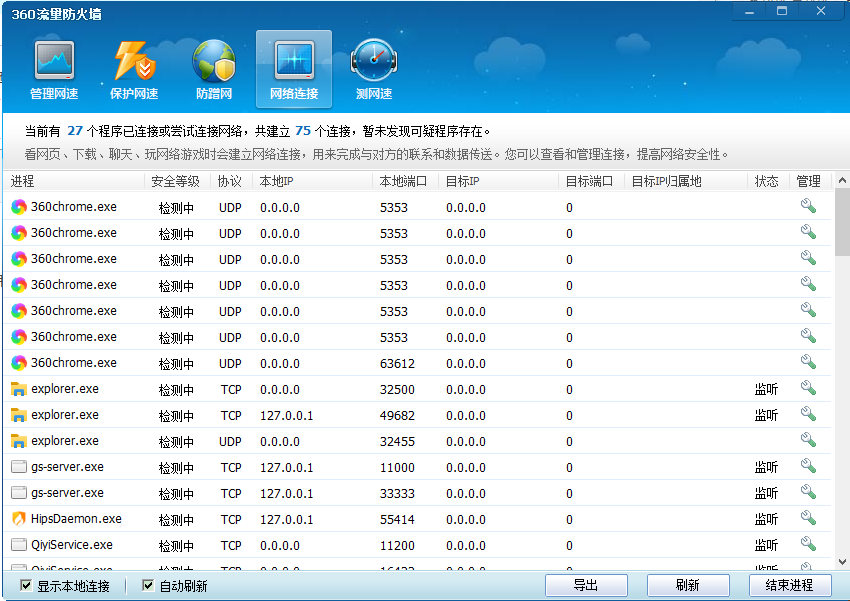Minimize the 360流量防火墙 window
Screen dimensions: 850x601
click(x=750, y=12)
